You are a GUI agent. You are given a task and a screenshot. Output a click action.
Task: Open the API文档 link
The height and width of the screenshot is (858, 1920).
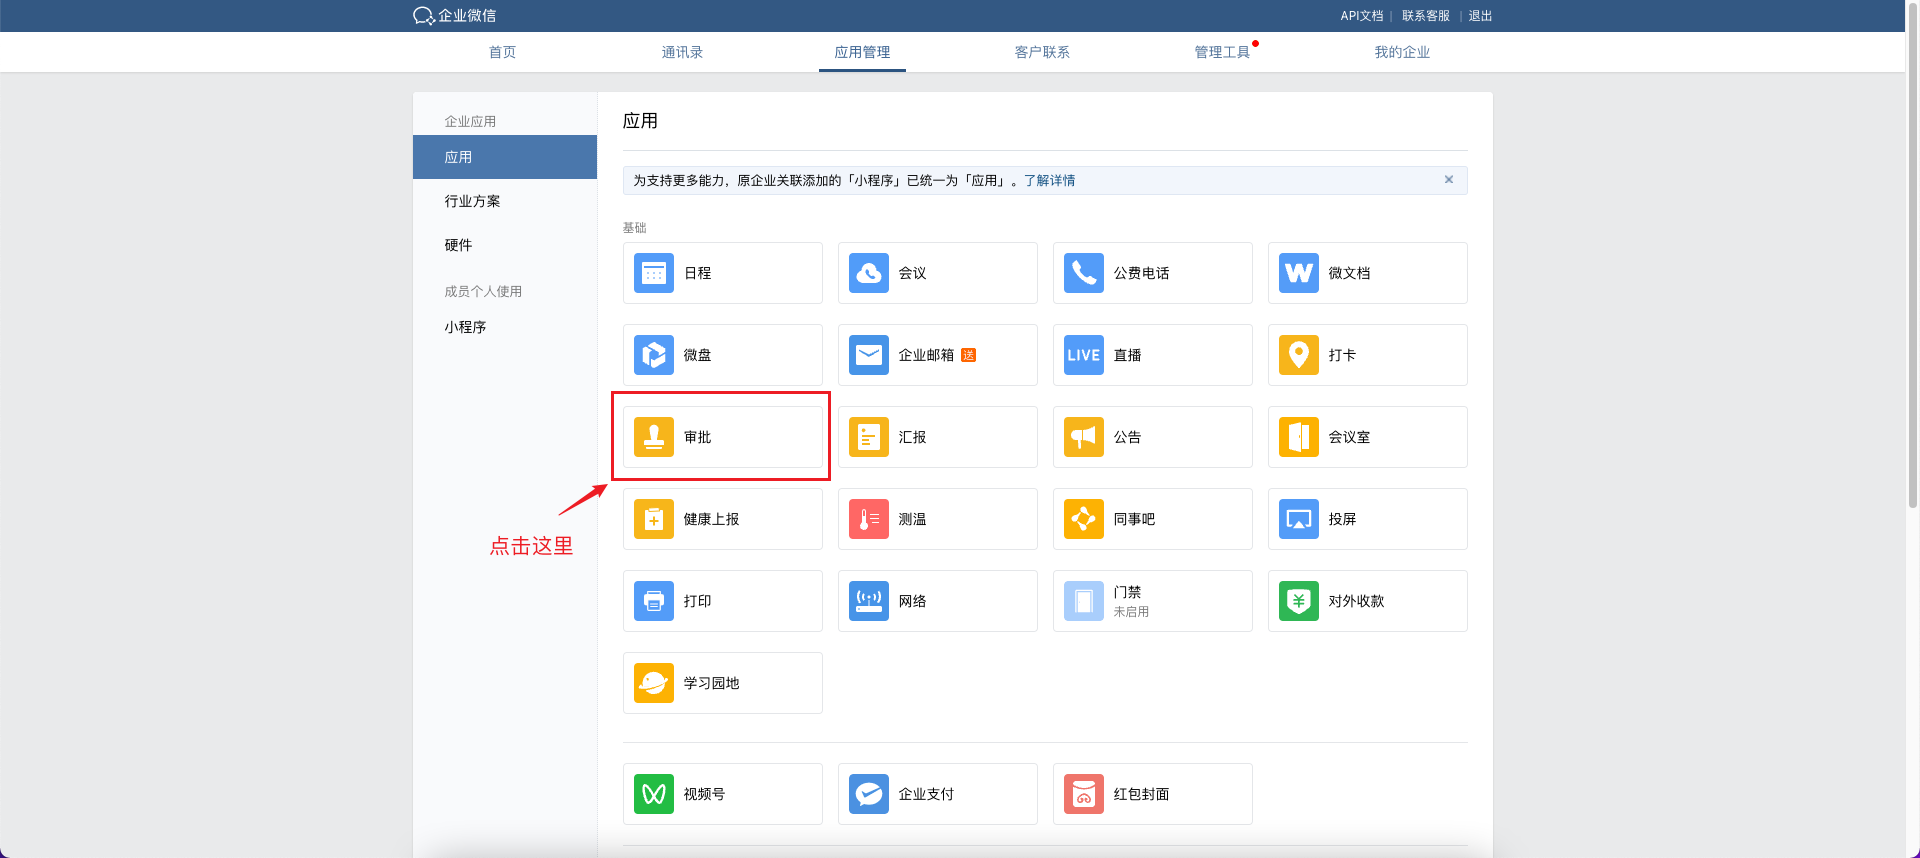point(1362,16)
